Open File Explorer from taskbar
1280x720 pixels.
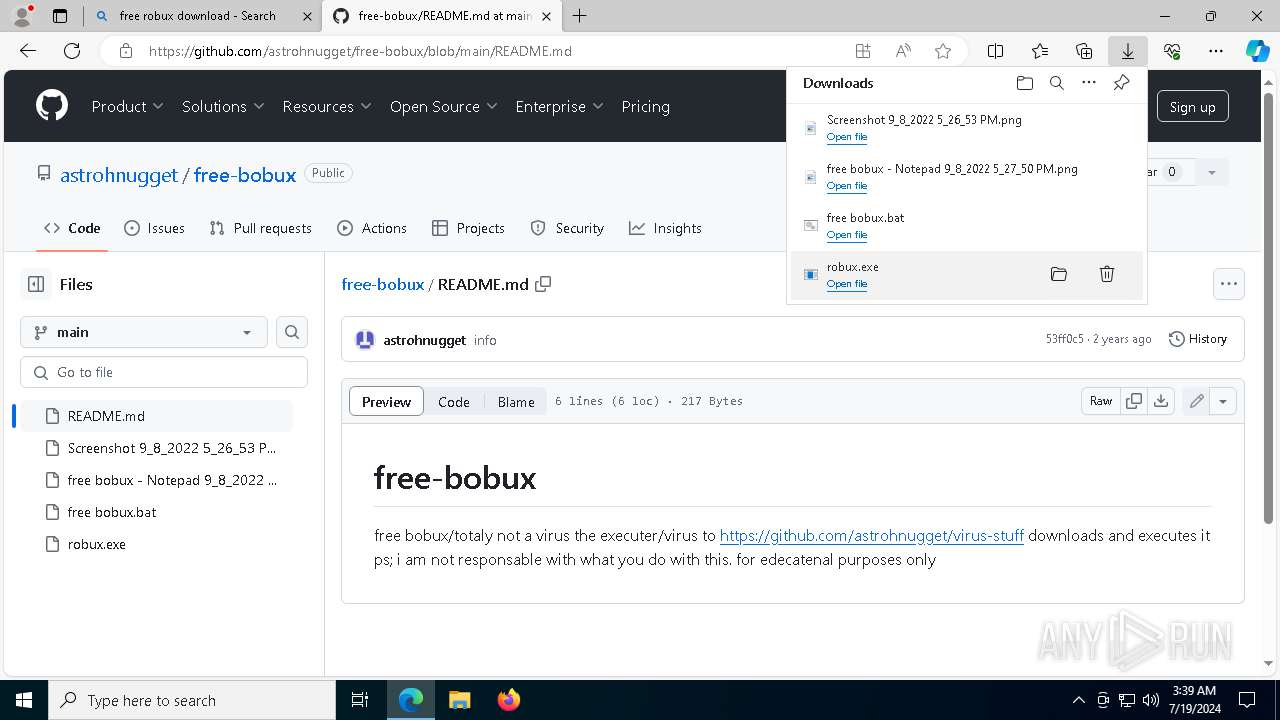click(459, 700)
